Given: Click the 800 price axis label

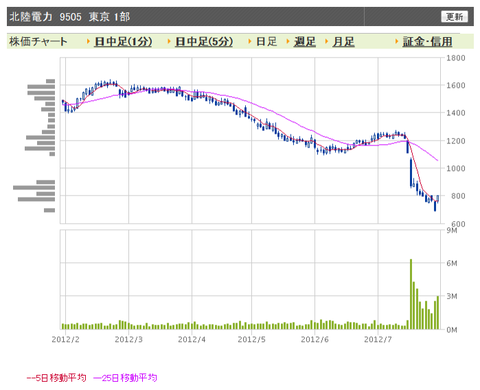Looking at the screenshot, I should pyautogui.click(x=458, y=196).
